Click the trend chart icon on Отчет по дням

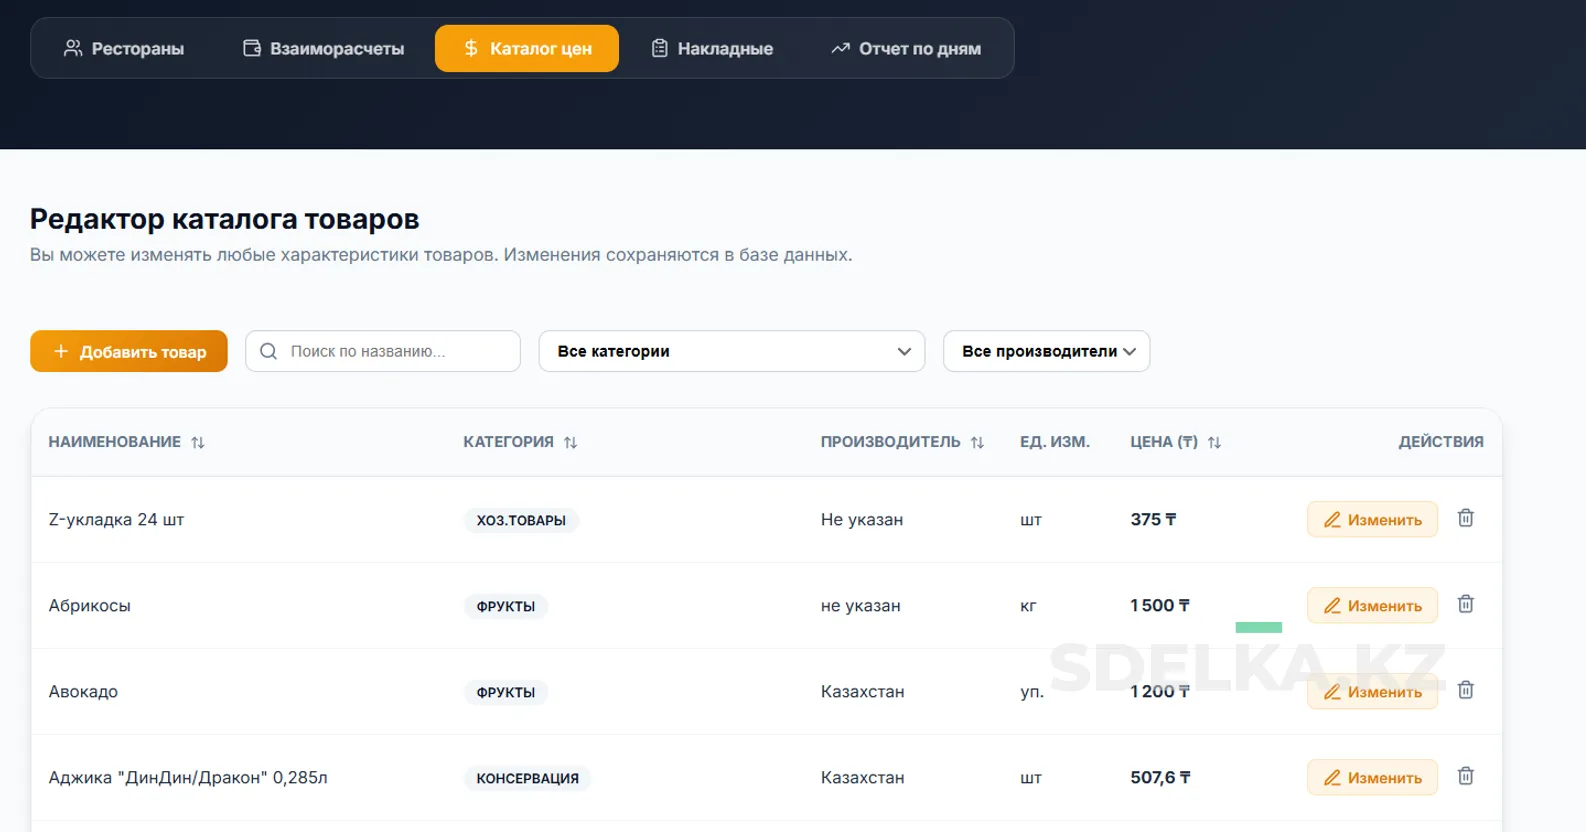(x=840, y=48)
